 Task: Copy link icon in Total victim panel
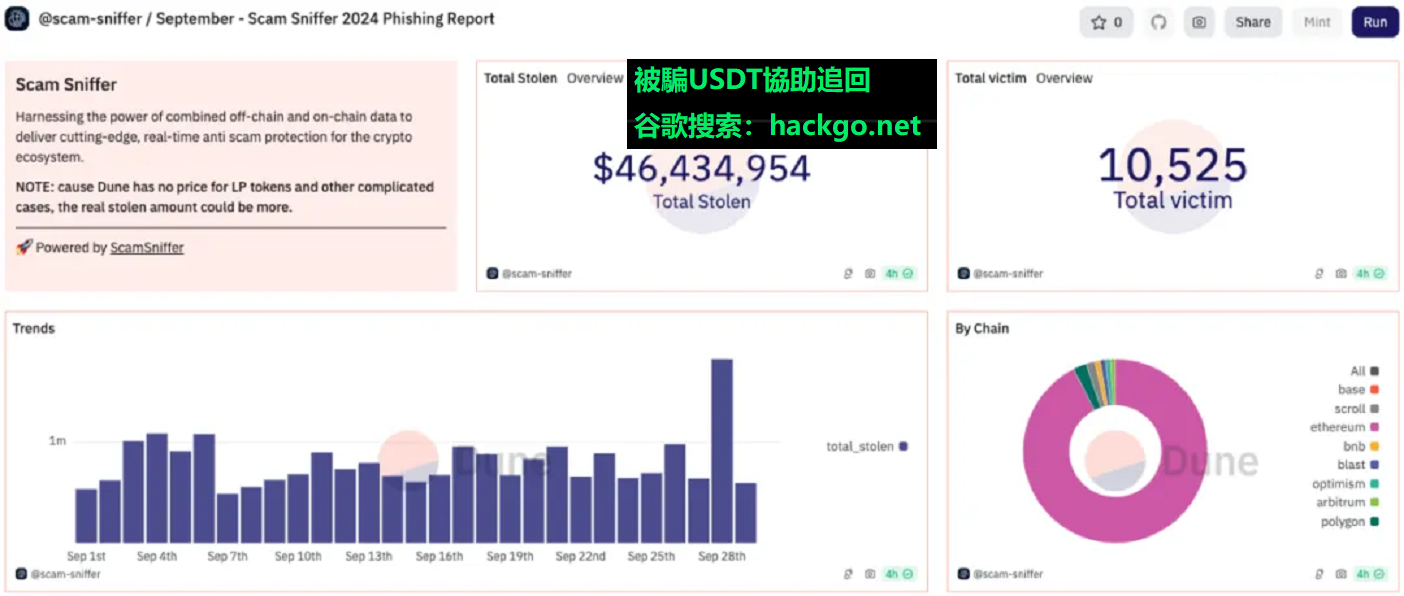[x=1319, y=273]
